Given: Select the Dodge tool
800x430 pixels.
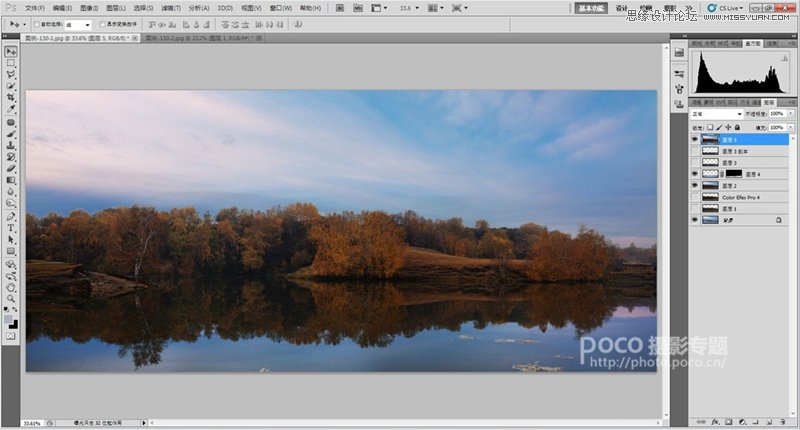Looking at the screenshot, I should pyautogui.click(x=11, y=203).
